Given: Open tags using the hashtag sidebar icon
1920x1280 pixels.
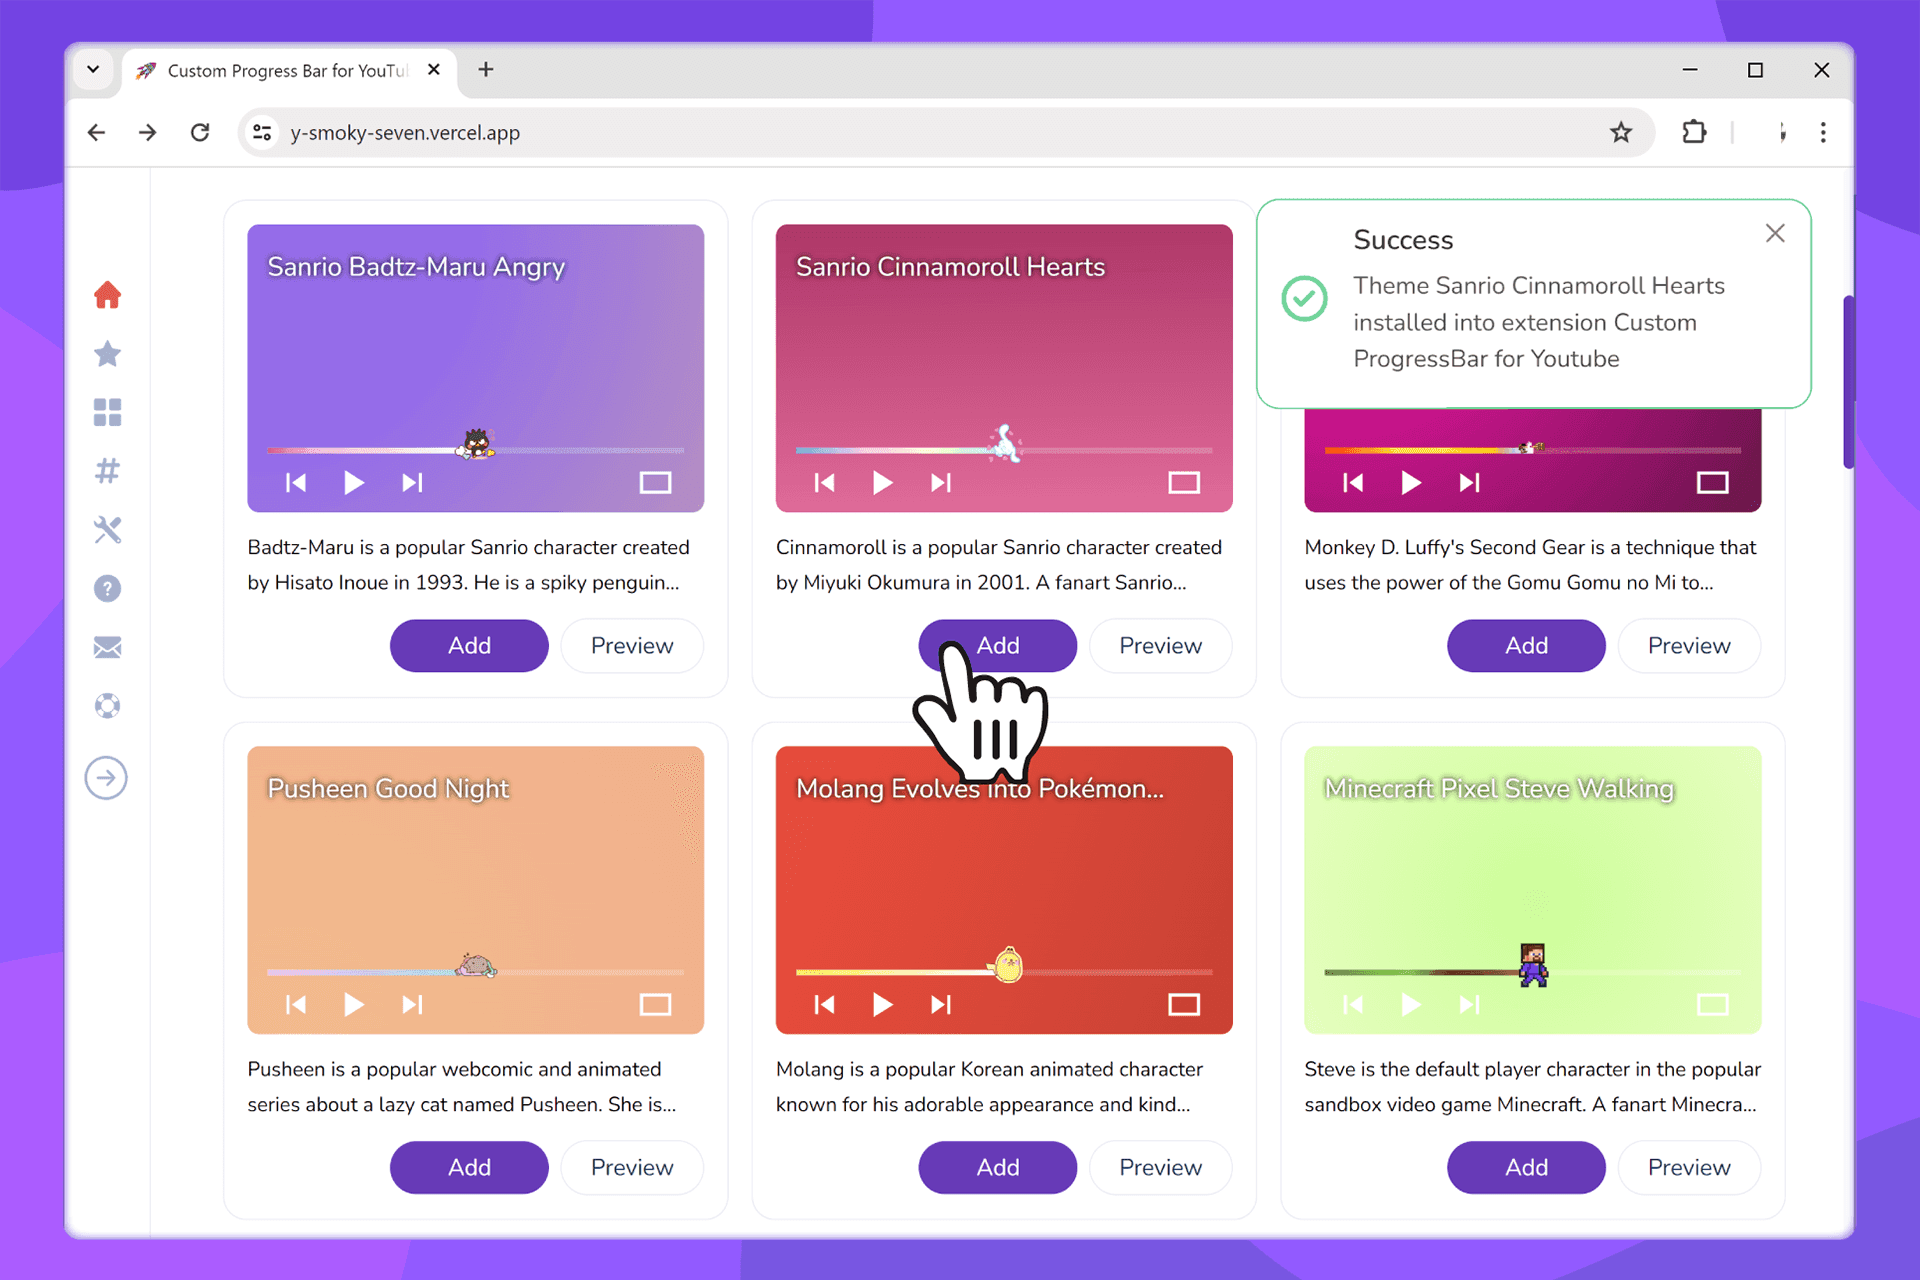Looking at the screenshot, I should [107, 471].
